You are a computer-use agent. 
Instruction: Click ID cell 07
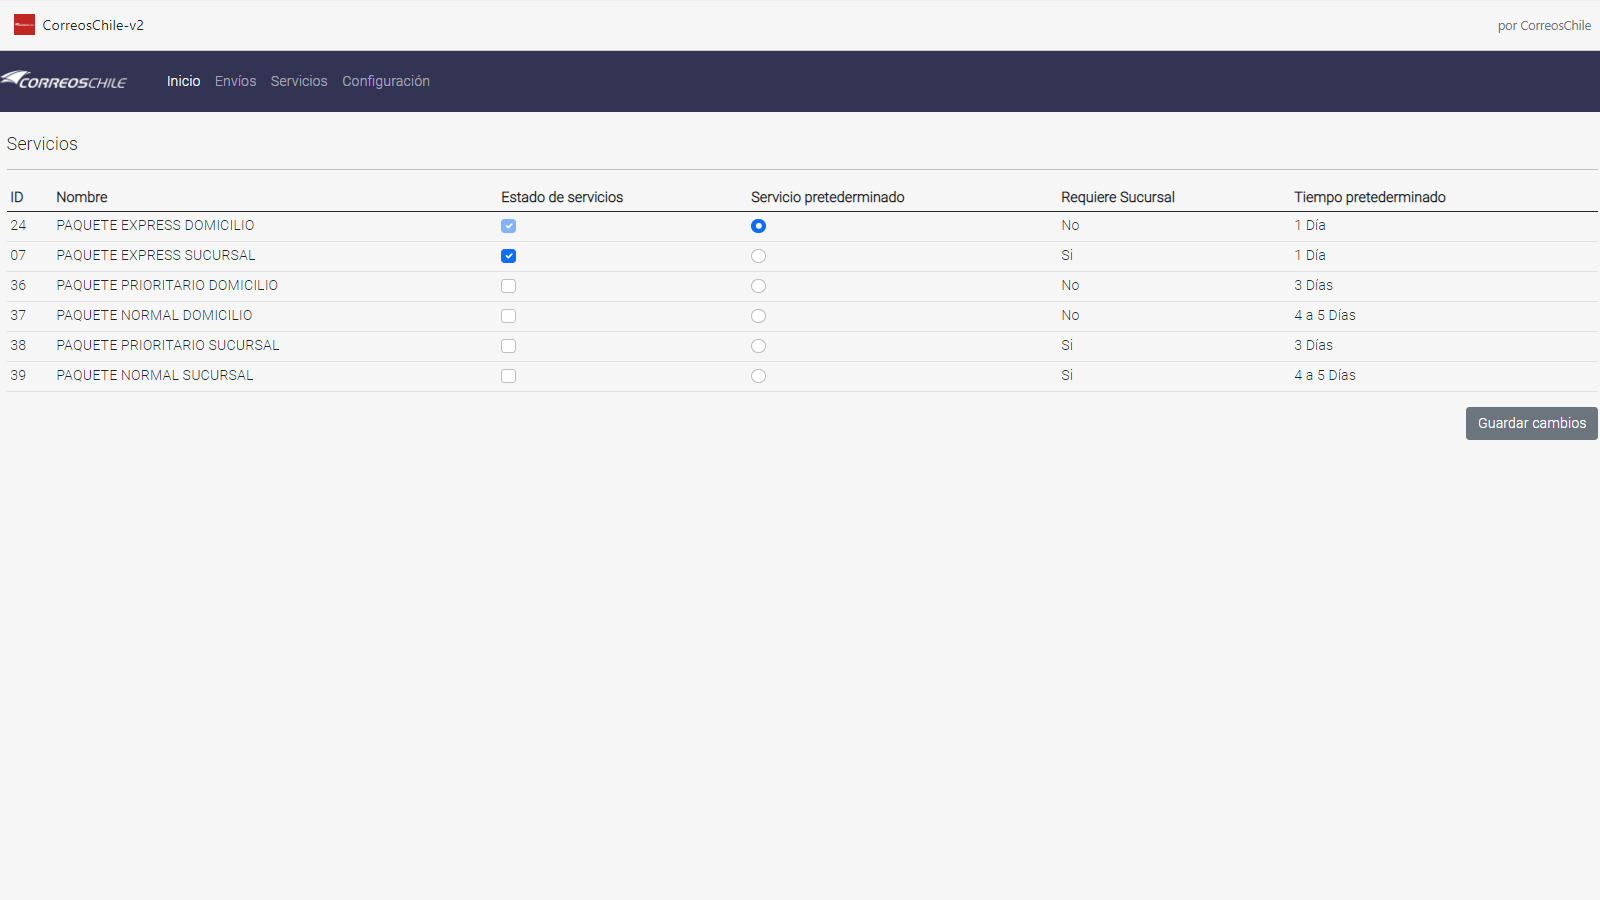pos(18,255)
